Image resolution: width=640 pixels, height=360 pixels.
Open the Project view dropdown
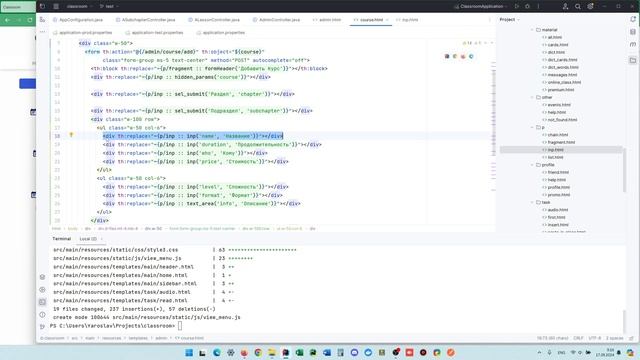click(x=510, y=20)
